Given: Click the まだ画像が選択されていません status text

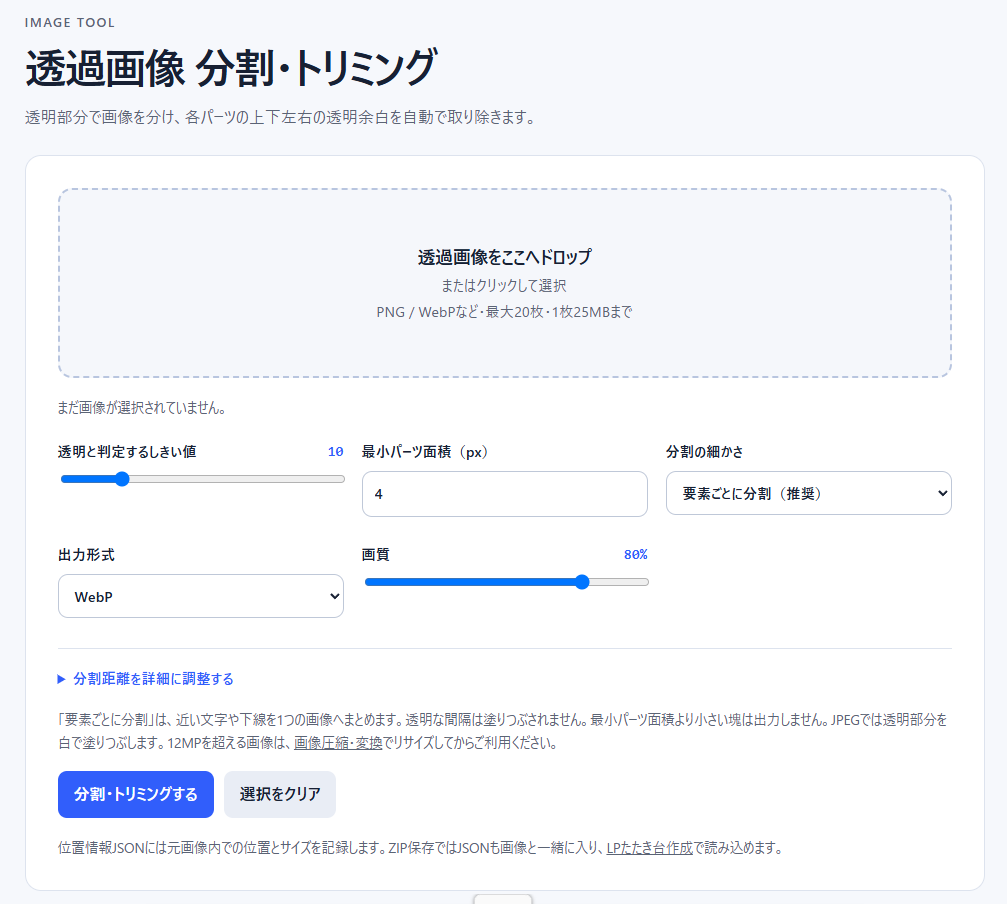Looking at the screenshot, I should [141, 408].
